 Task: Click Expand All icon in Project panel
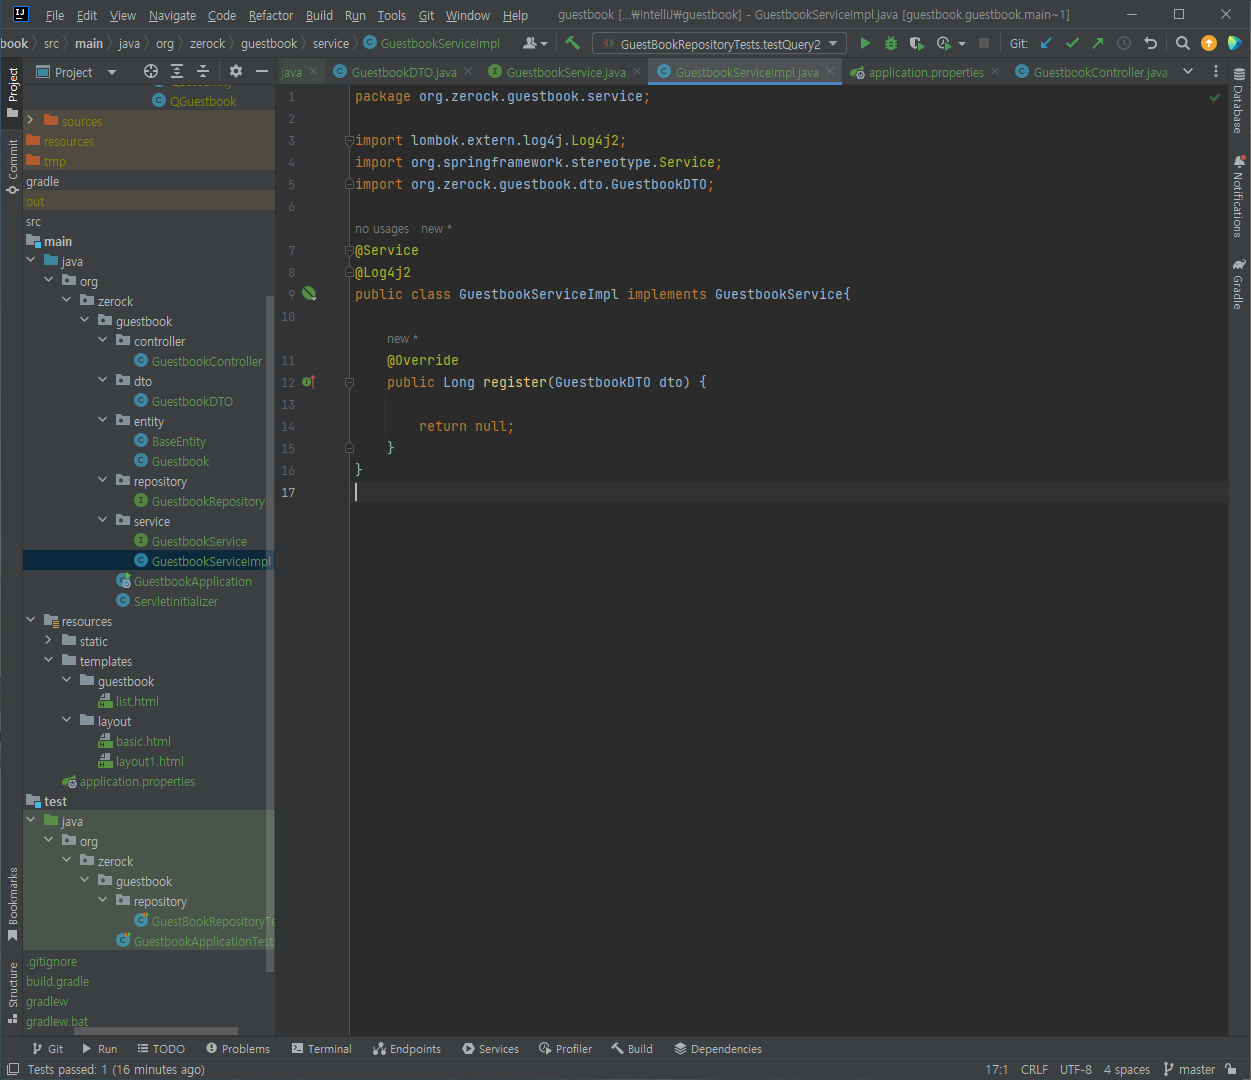tap(177, 71)
